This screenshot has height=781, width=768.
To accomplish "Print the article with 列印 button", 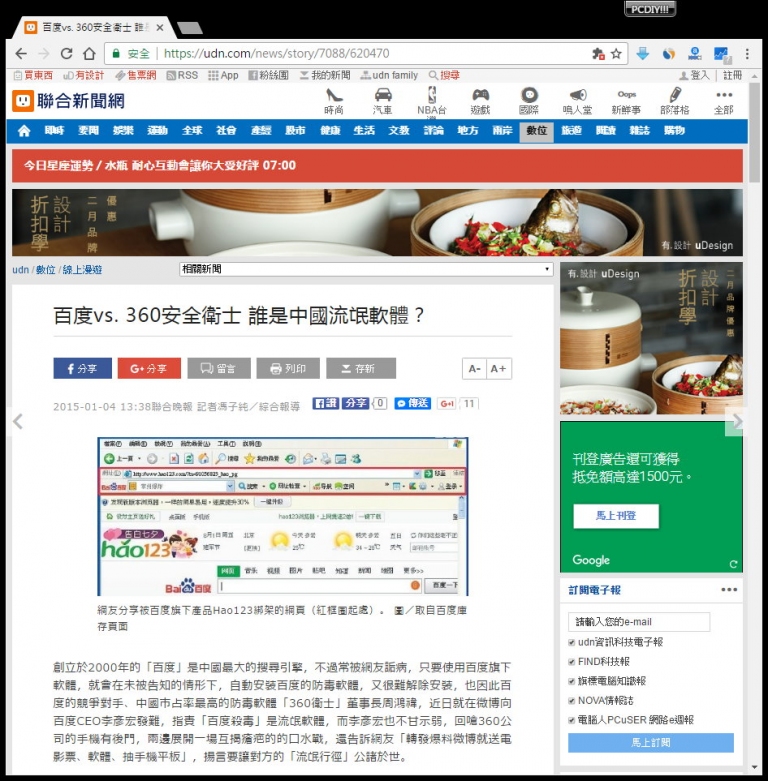I will tap(288, 369).
